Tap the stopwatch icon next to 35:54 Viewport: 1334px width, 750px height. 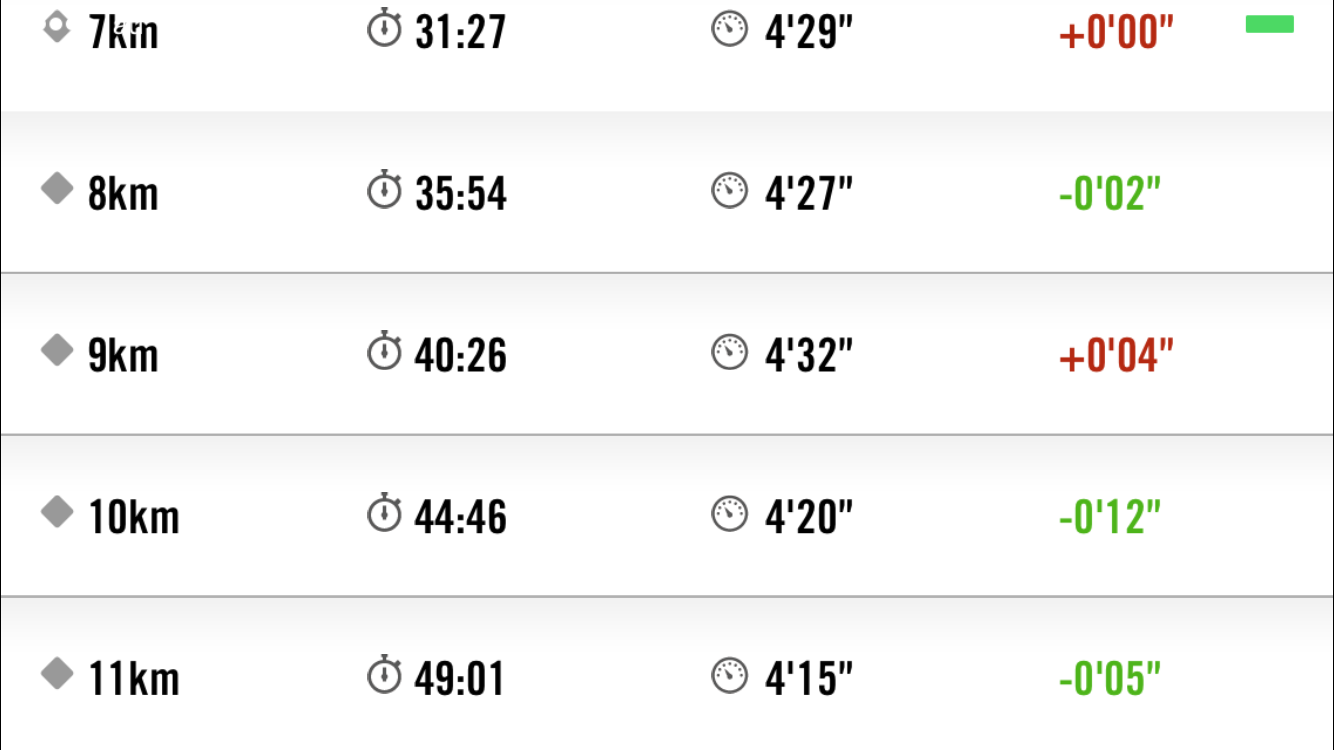pyautogui.click(x=384, y=189)
